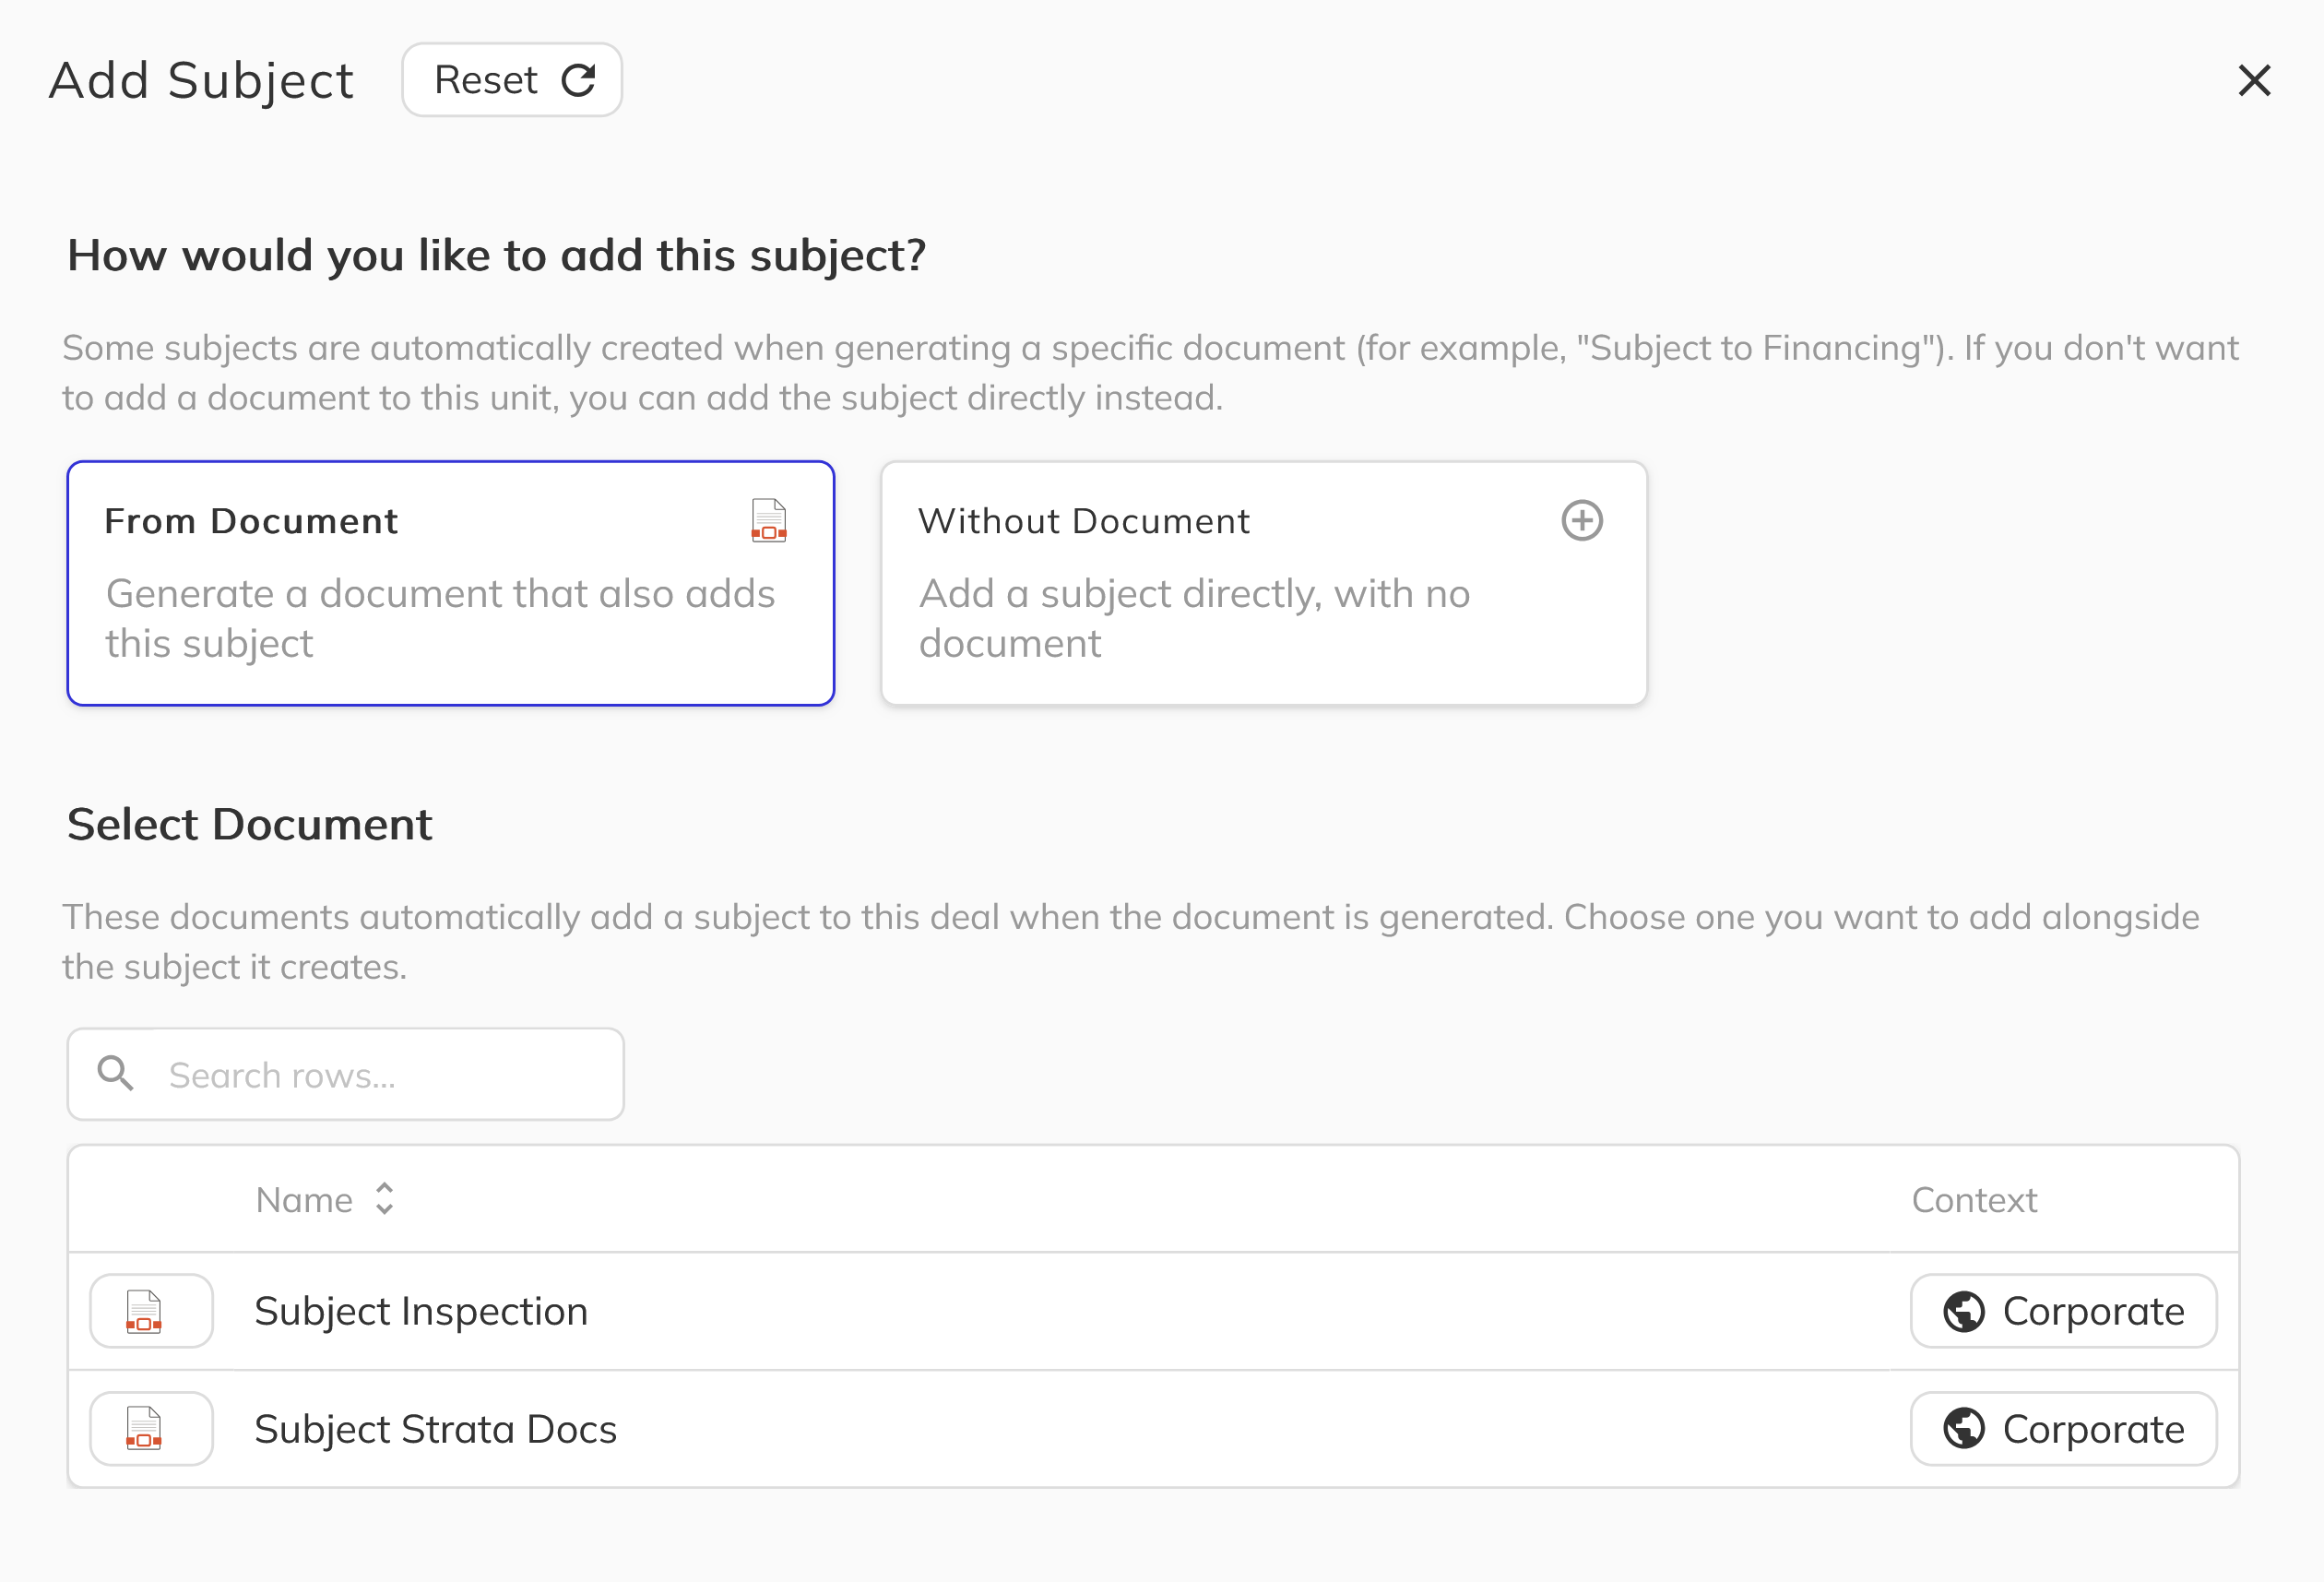The image size is (2324, 1582).
Task: Click the magnifier search icon
Action: (116, 1074)
